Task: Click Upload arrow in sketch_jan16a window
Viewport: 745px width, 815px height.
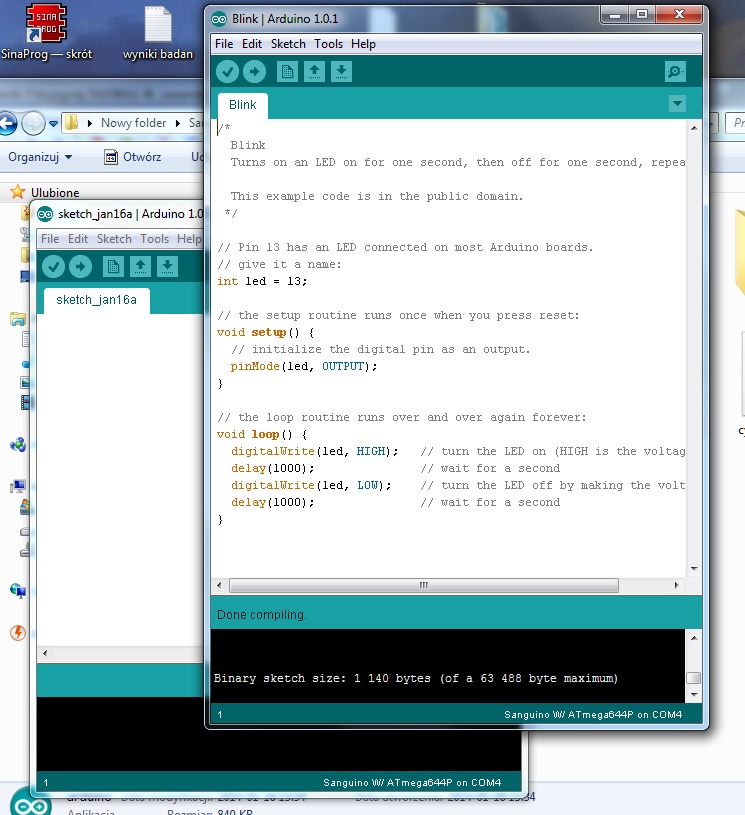Action: (x=80, y=267)
